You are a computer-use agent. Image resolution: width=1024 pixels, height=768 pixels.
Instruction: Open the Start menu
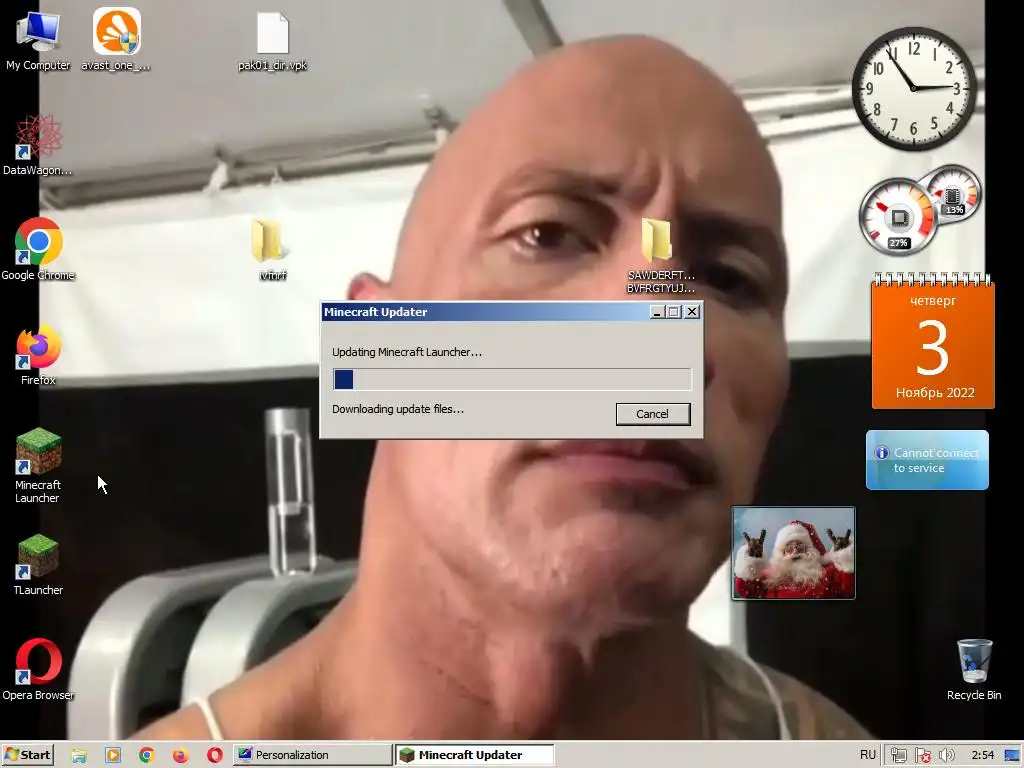pos(27,755)
